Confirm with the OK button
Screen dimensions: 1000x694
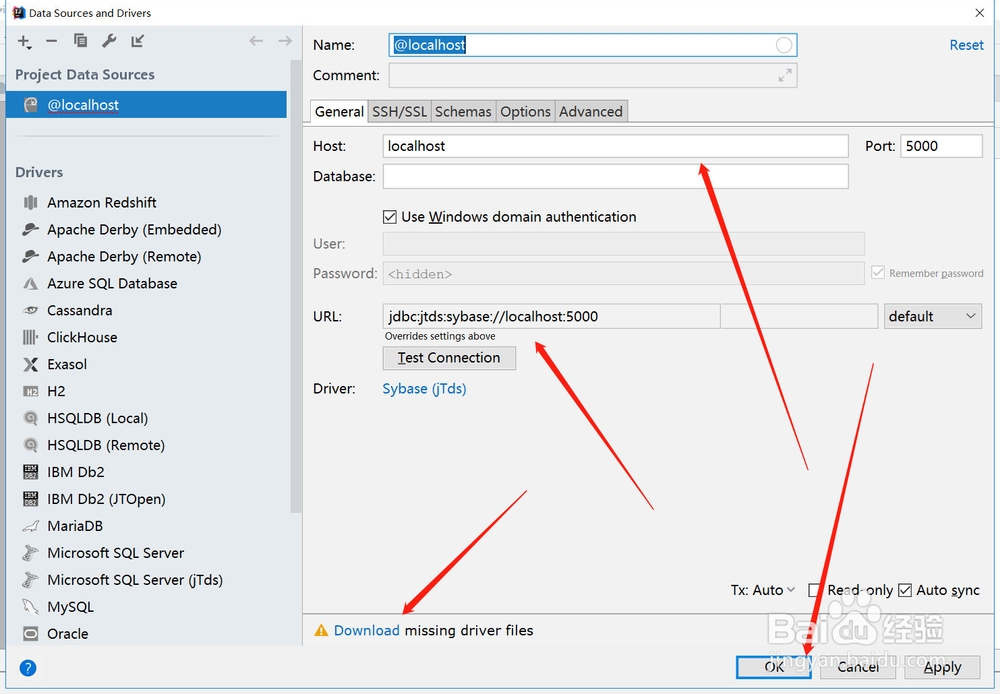774,667
